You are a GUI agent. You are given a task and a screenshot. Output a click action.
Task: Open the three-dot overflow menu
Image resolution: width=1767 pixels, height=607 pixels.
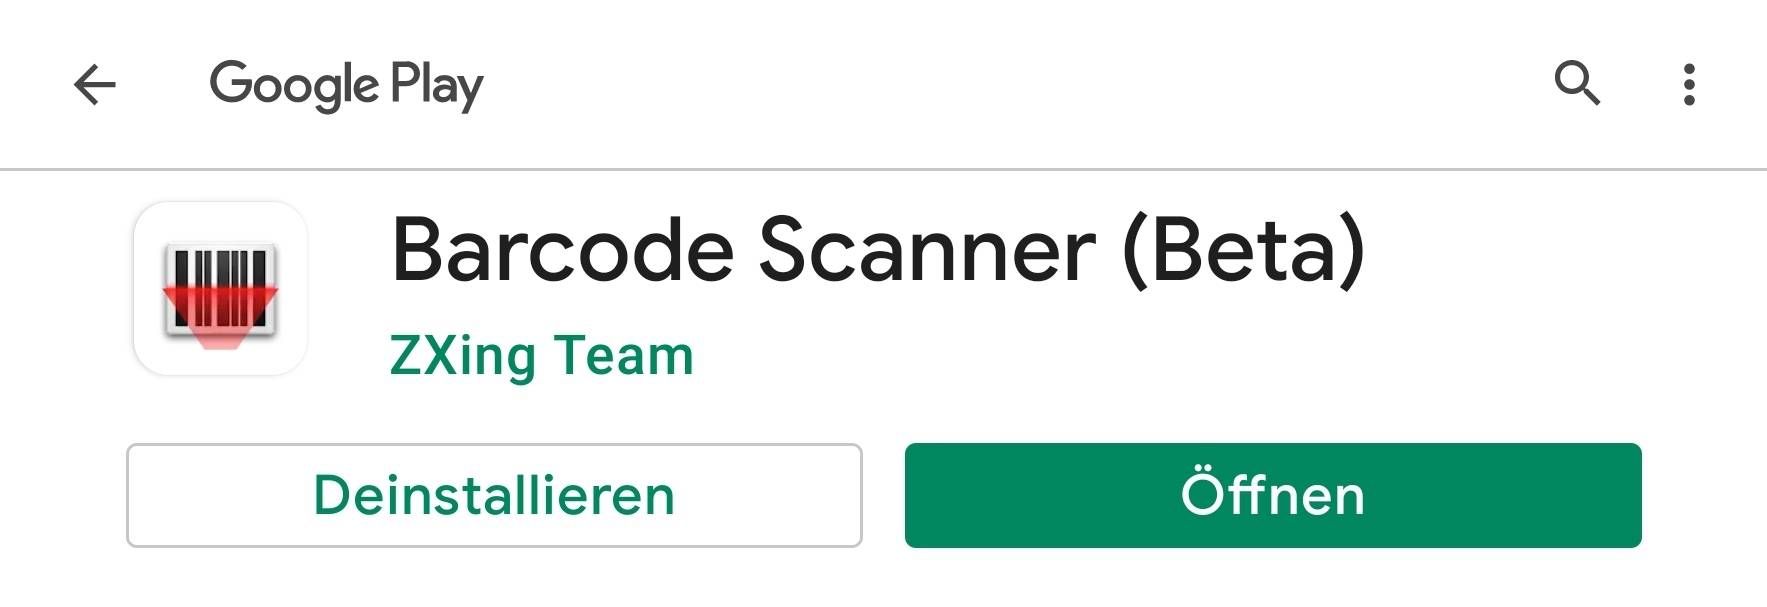pos(1689,84)
